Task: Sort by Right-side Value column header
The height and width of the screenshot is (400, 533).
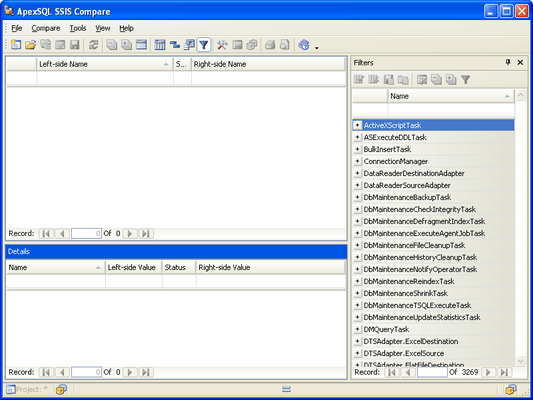Action: [271, 267]
